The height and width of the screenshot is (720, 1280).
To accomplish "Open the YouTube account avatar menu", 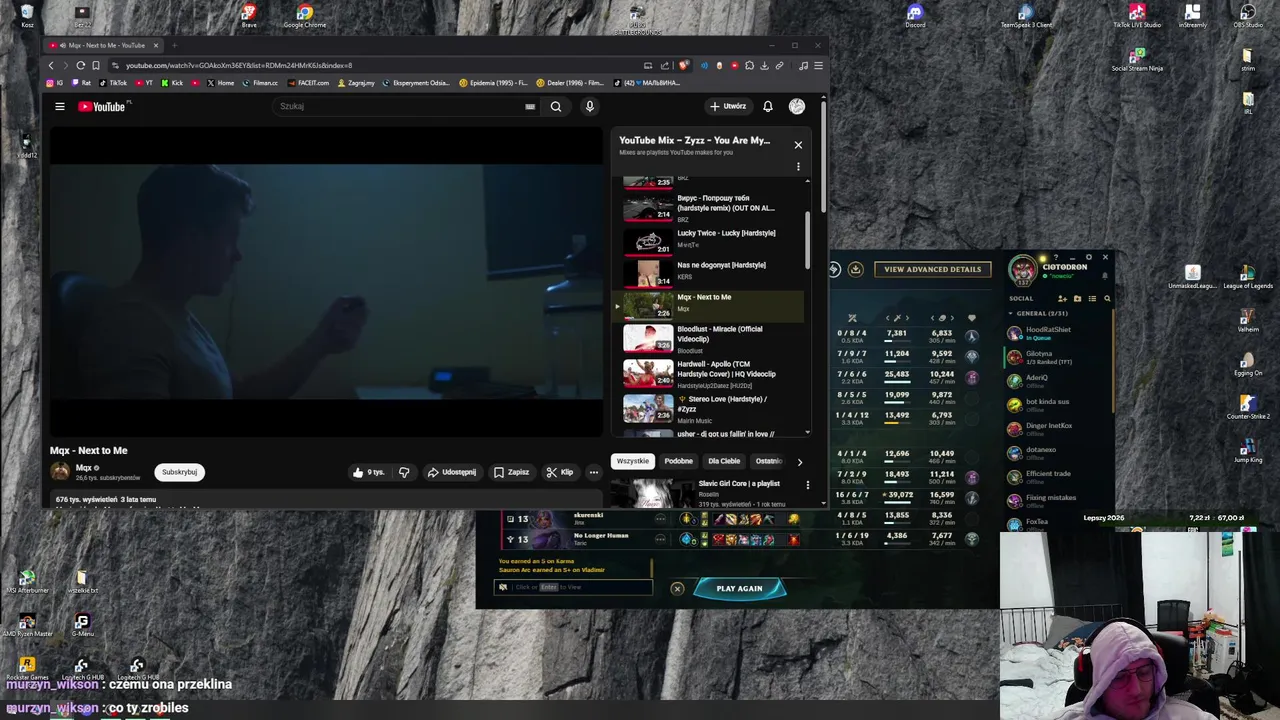I will (797, 106).
